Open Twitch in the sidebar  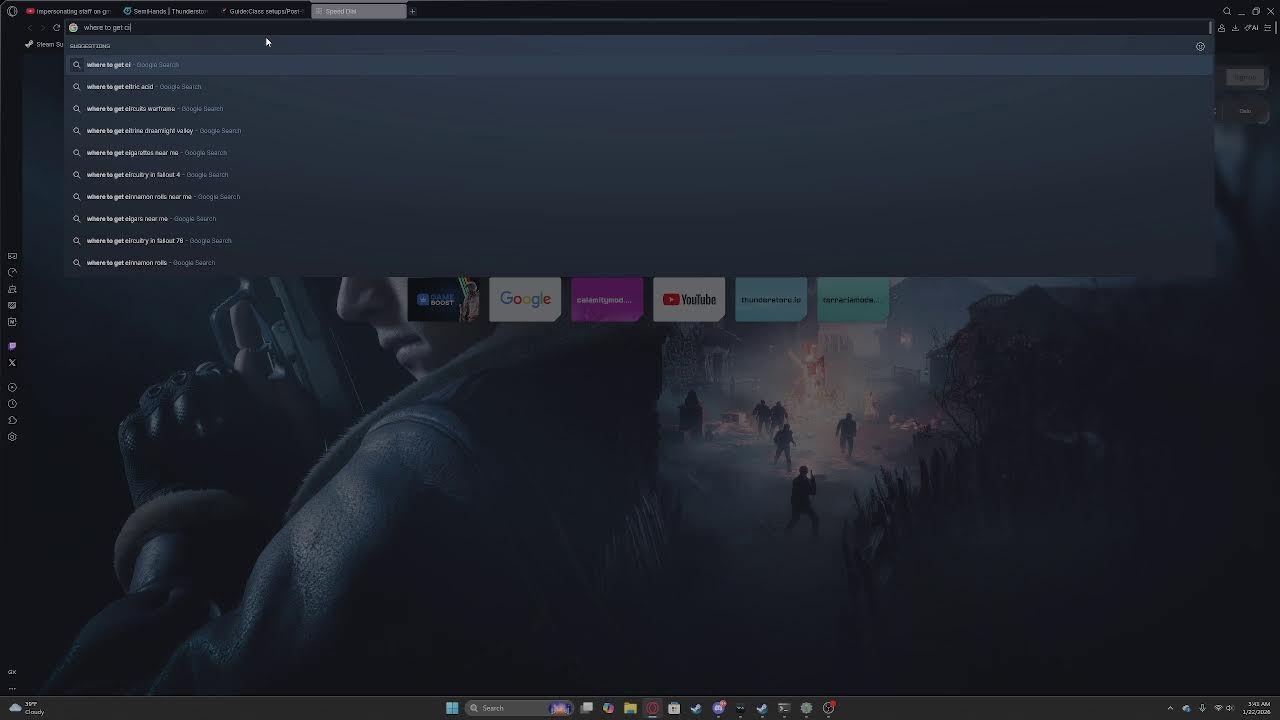pos(12,346)
